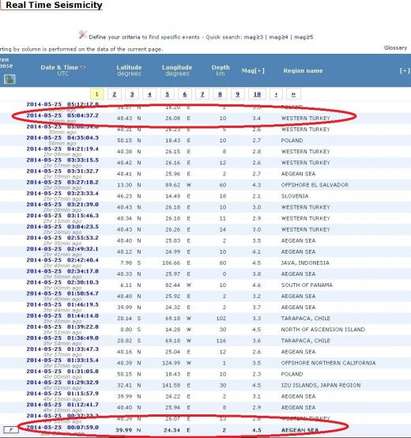Sort by the Region name column header
411x438 pixels.
[303, 70]
